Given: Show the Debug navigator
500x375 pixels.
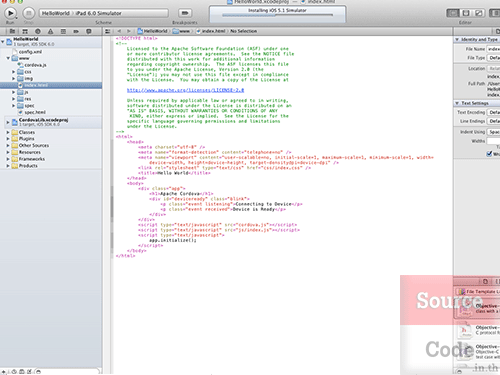Looking at the screenshot, I should [63, 31].
